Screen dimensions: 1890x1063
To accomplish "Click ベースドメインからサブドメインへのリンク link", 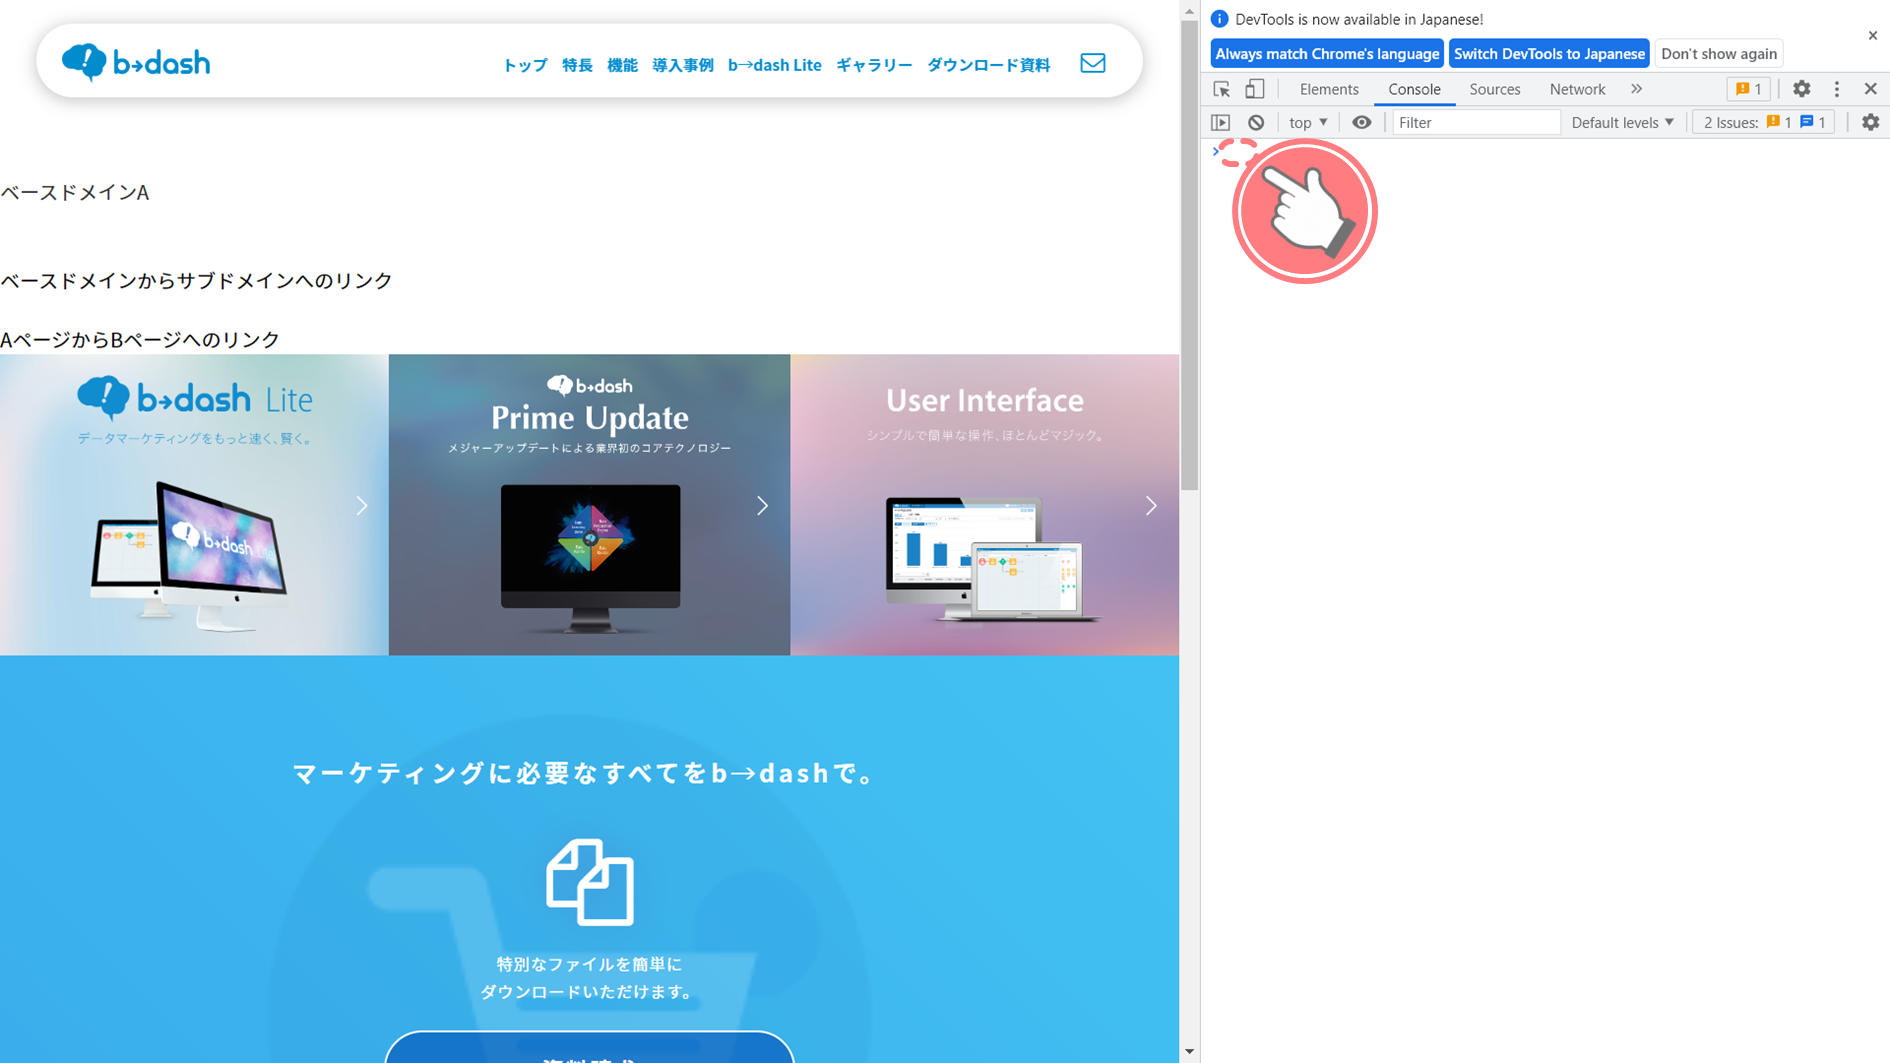I will click(197, 281).
